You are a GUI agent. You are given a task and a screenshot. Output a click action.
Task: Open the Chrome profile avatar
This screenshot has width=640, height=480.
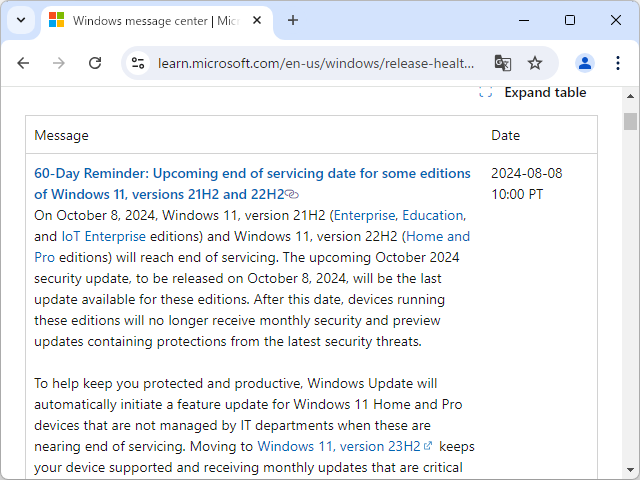pos(585,63)
